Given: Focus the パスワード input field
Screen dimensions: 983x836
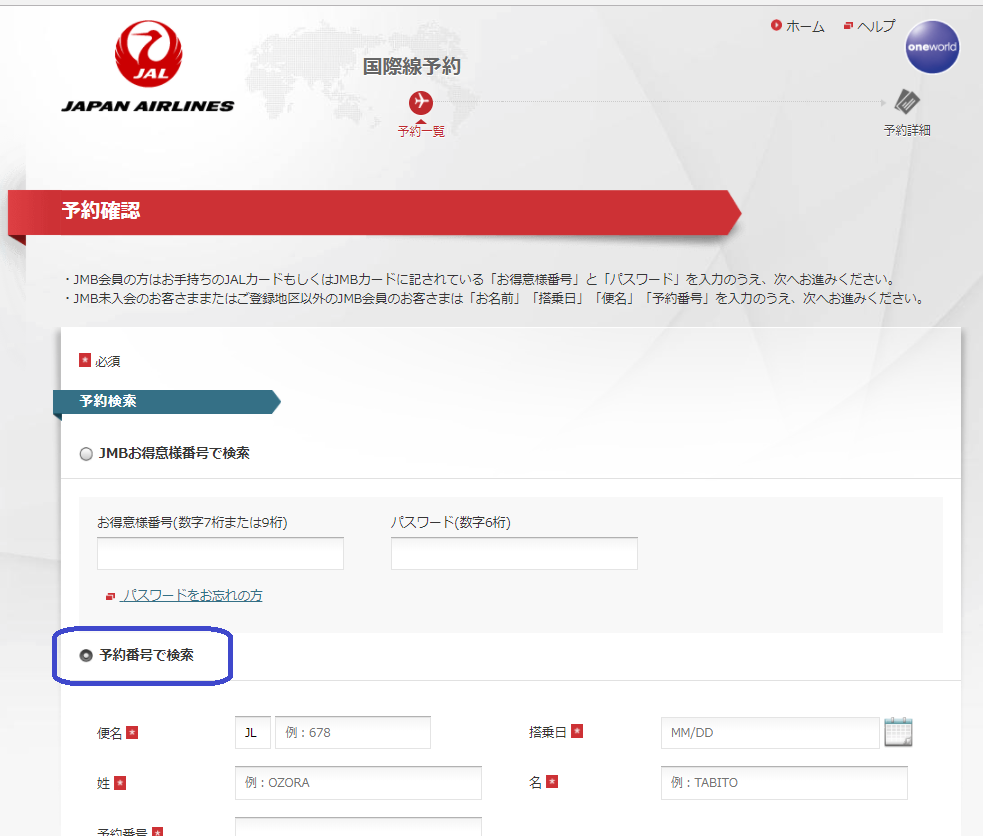Looking at the screenshot, I should pos(514,553).
